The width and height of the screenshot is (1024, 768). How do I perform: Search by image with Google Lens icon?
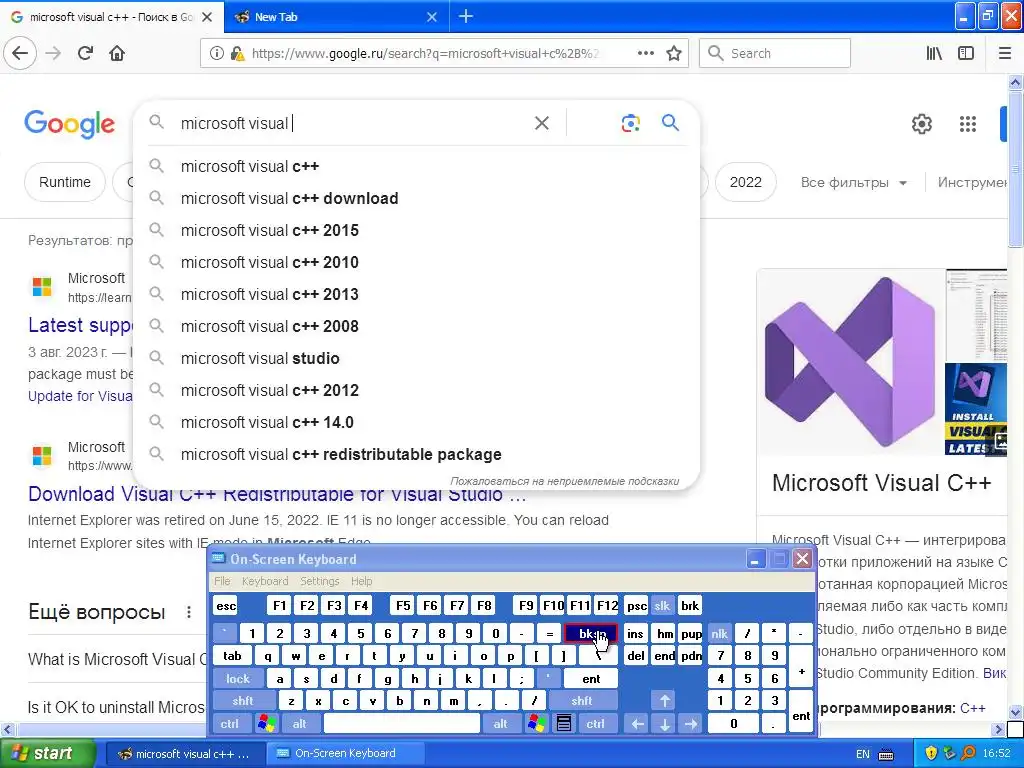click(630, 123)
